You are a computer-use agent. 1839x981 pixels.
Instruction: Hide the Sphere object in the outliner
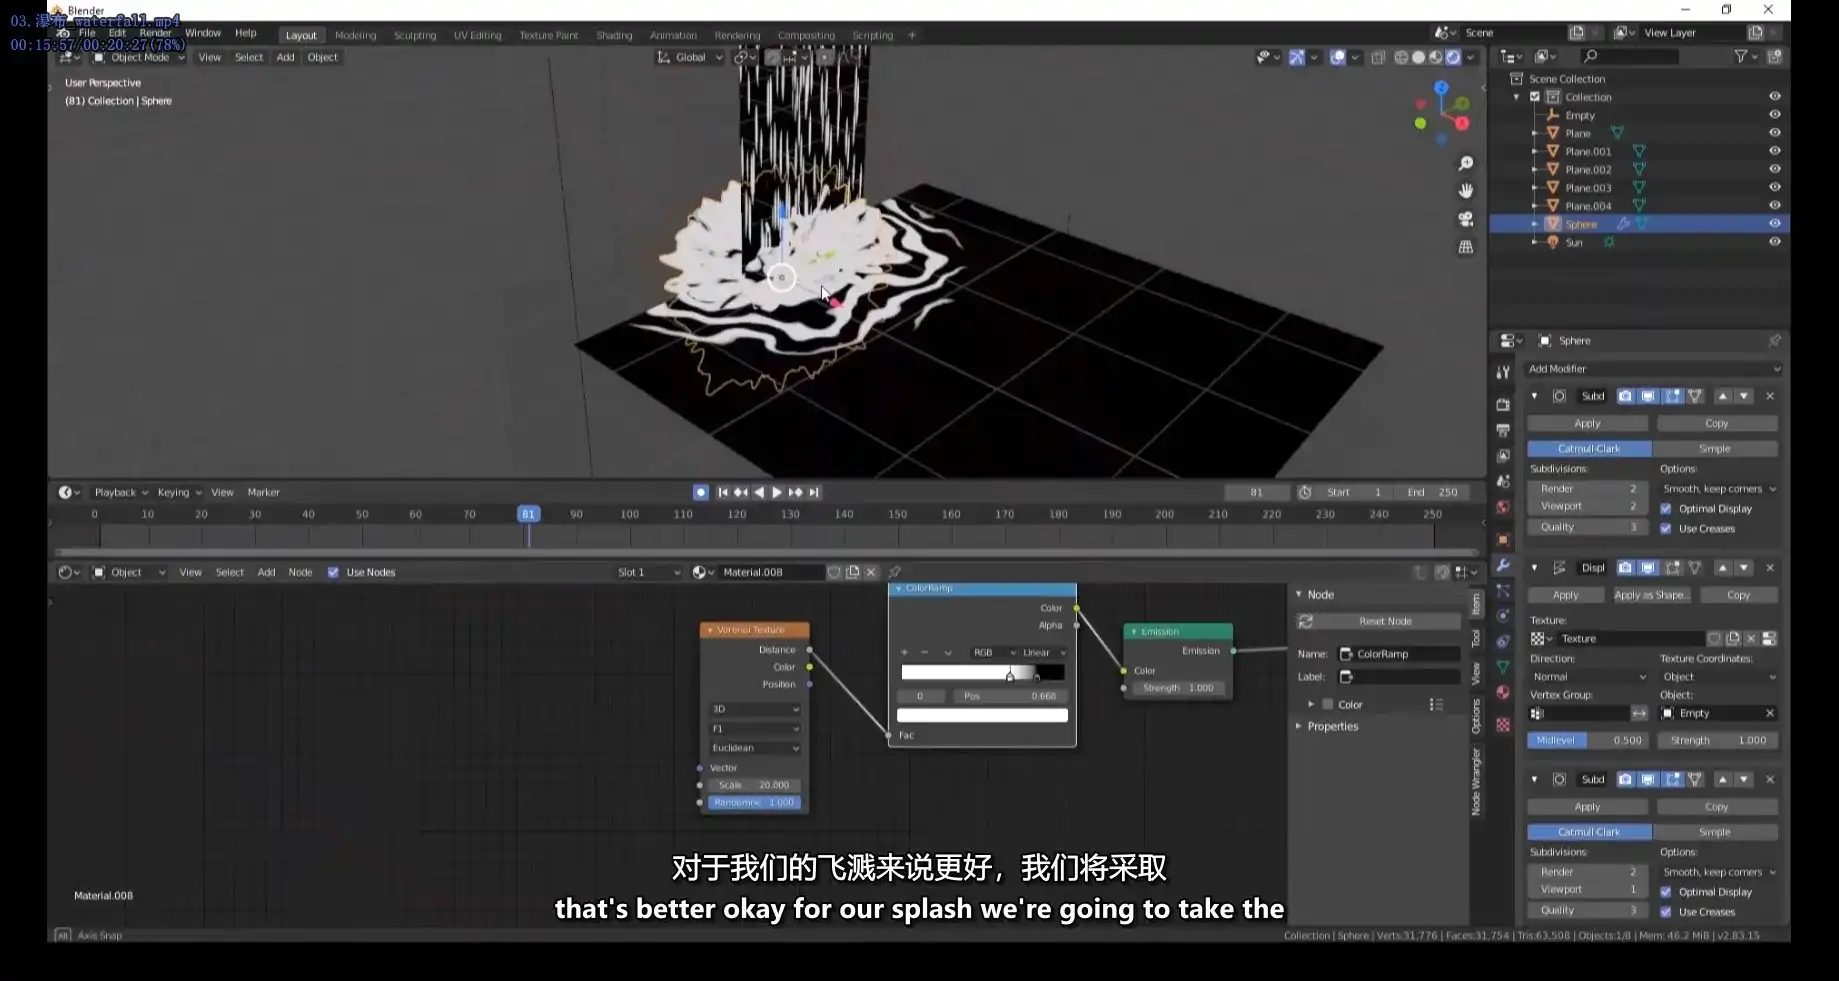click(x=1775, y=223)
